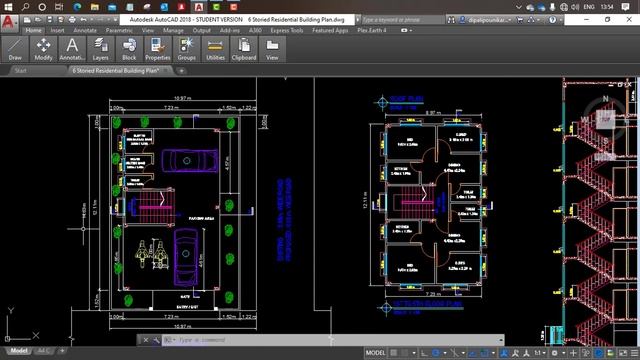640x360 pixels.
Task: Open the Modify ribbon panel
Action: tap(43, 49)
